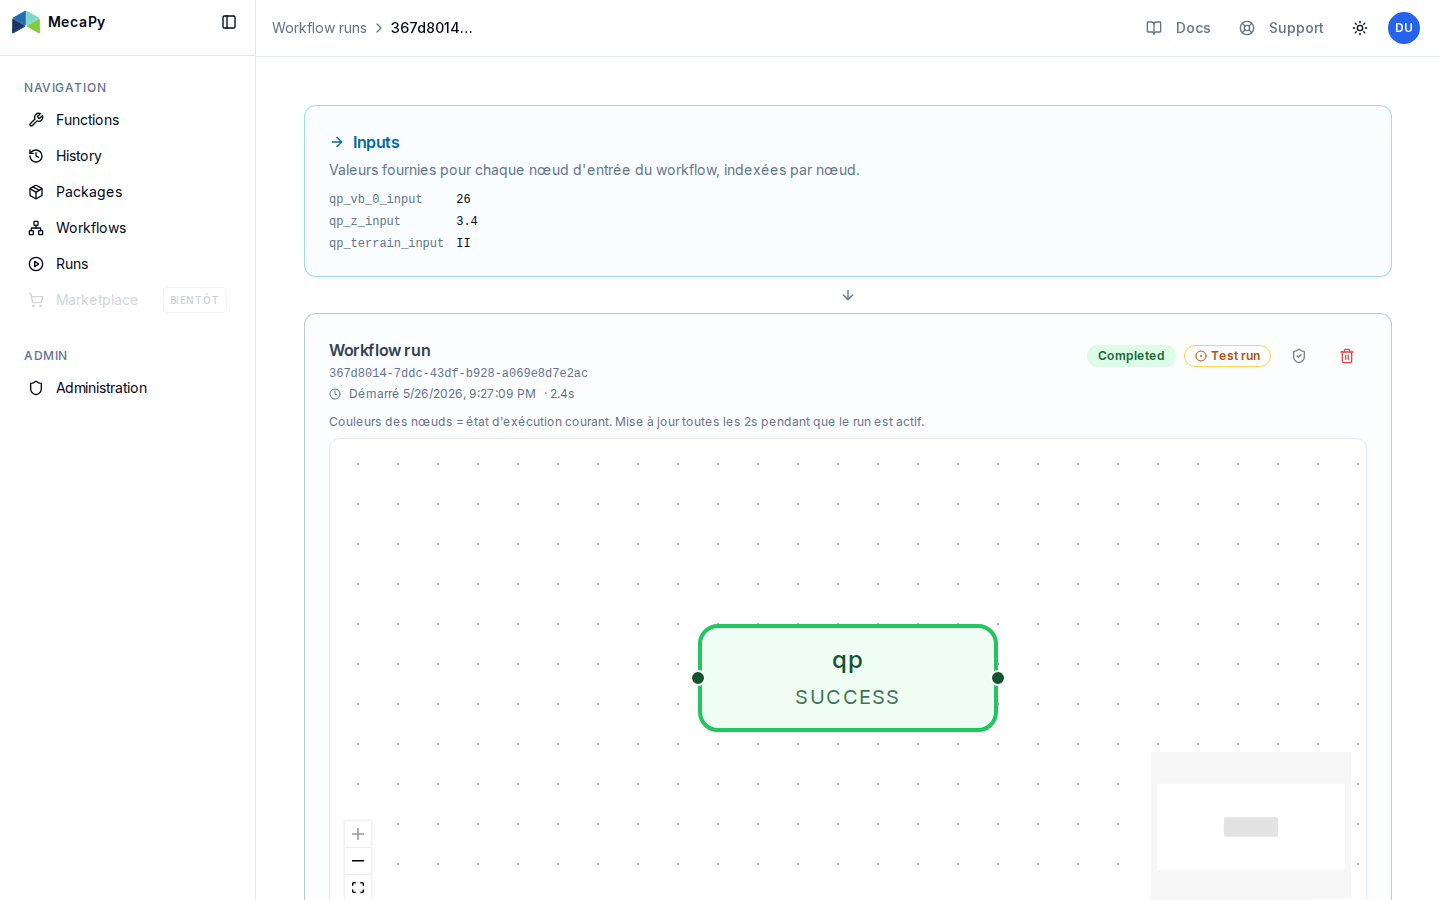1440x900 pixels.
Task: Go back to Workflow runs breadcrumb
Action: (319, 28)
